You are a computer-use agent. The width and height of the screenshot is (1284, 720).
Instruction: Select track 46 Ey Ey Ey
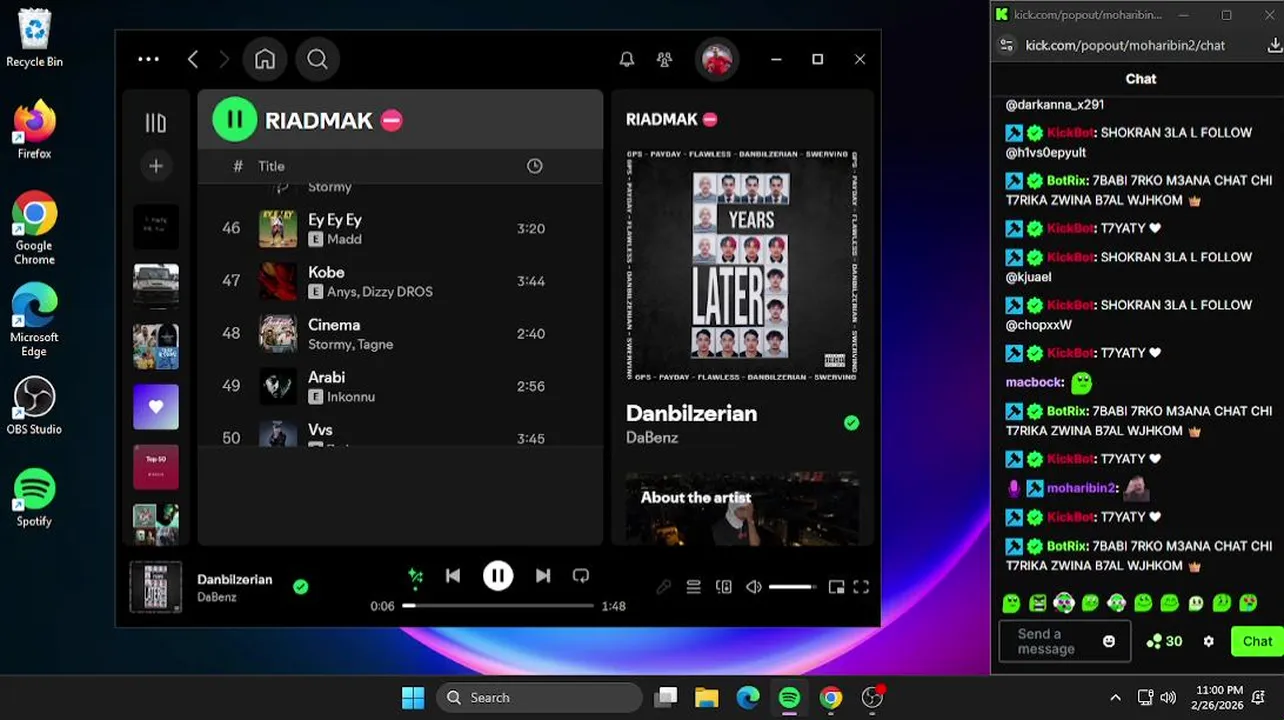click(400, 228)
